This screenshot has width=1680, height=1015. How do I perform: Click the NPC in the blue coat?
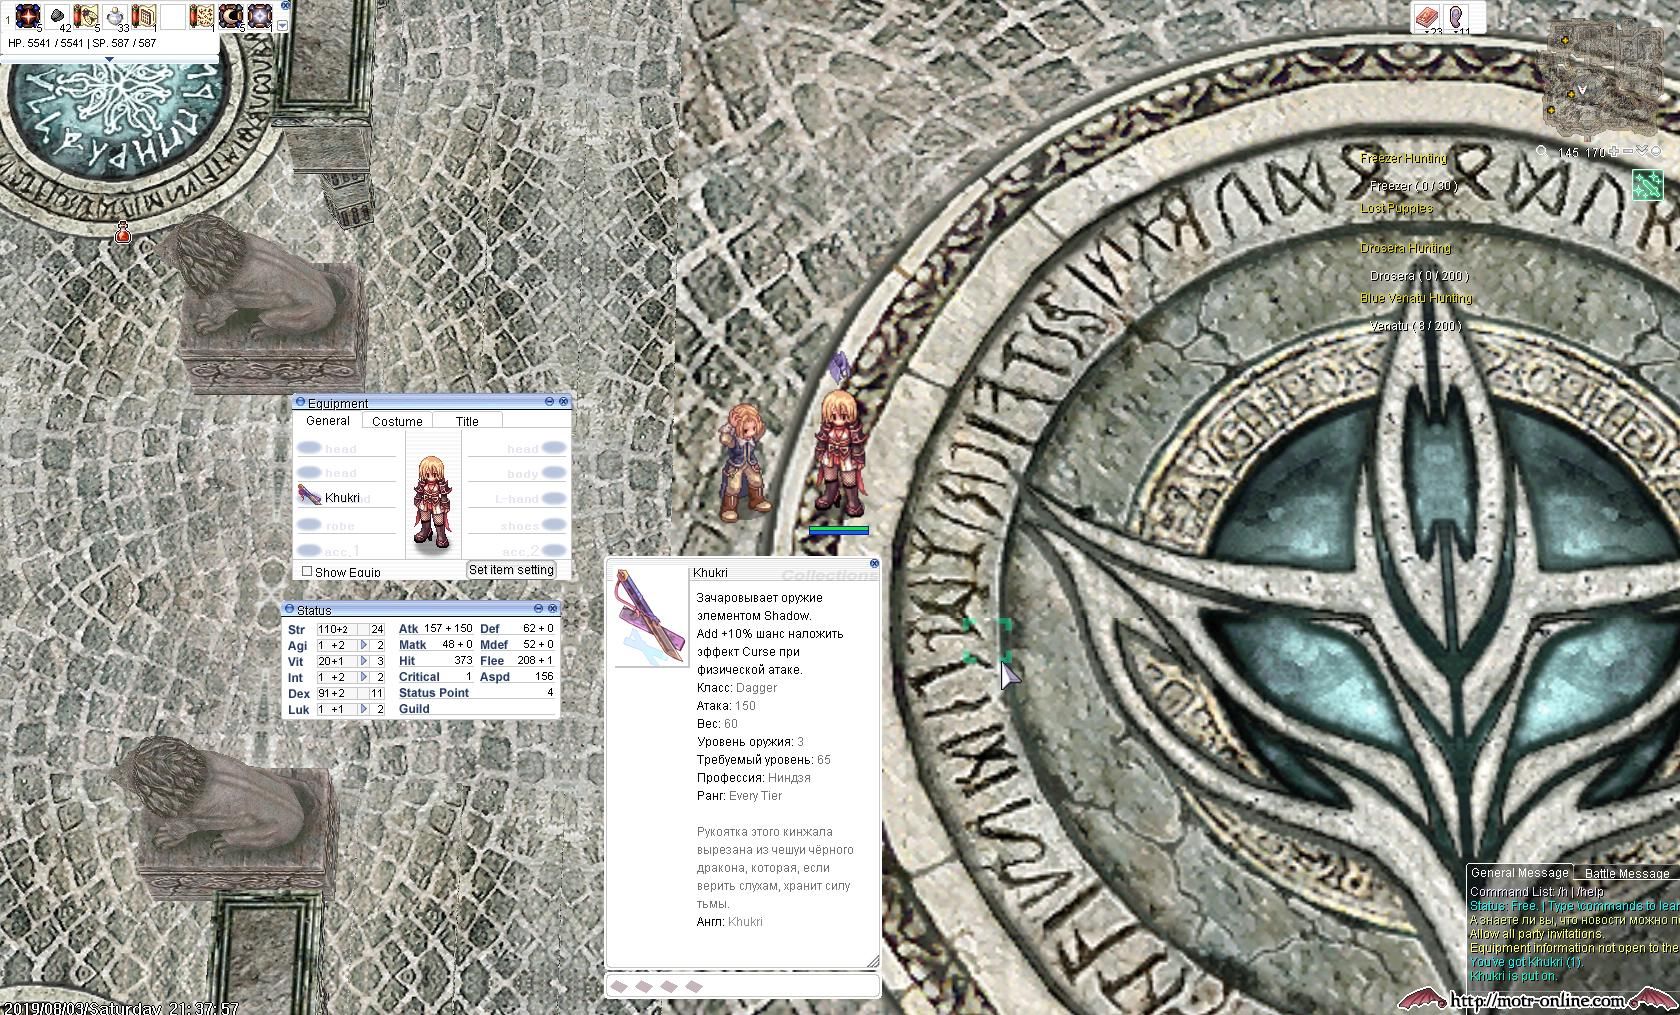(744, 461)
